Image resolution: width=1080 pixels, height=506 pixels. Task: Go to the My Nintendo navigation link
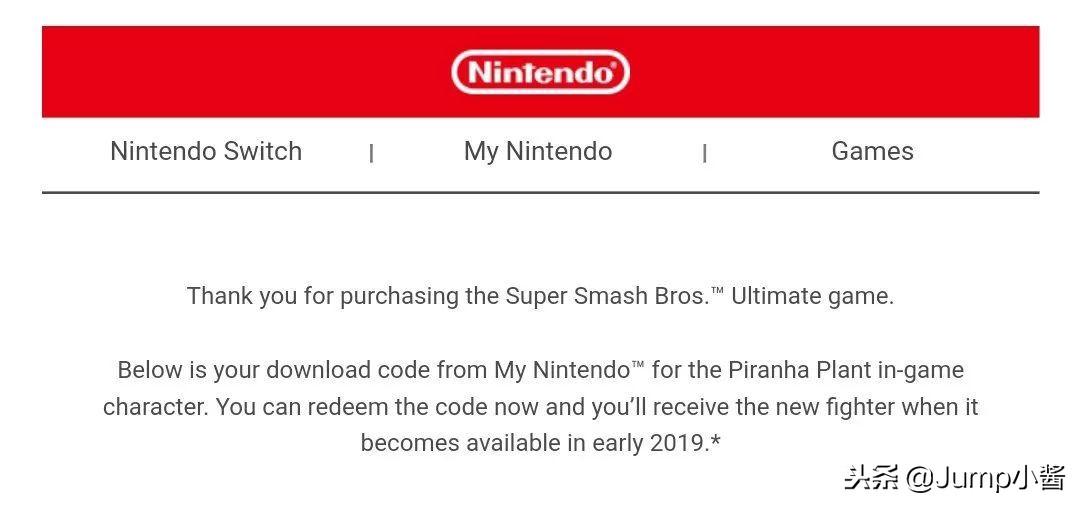[538, 152]
